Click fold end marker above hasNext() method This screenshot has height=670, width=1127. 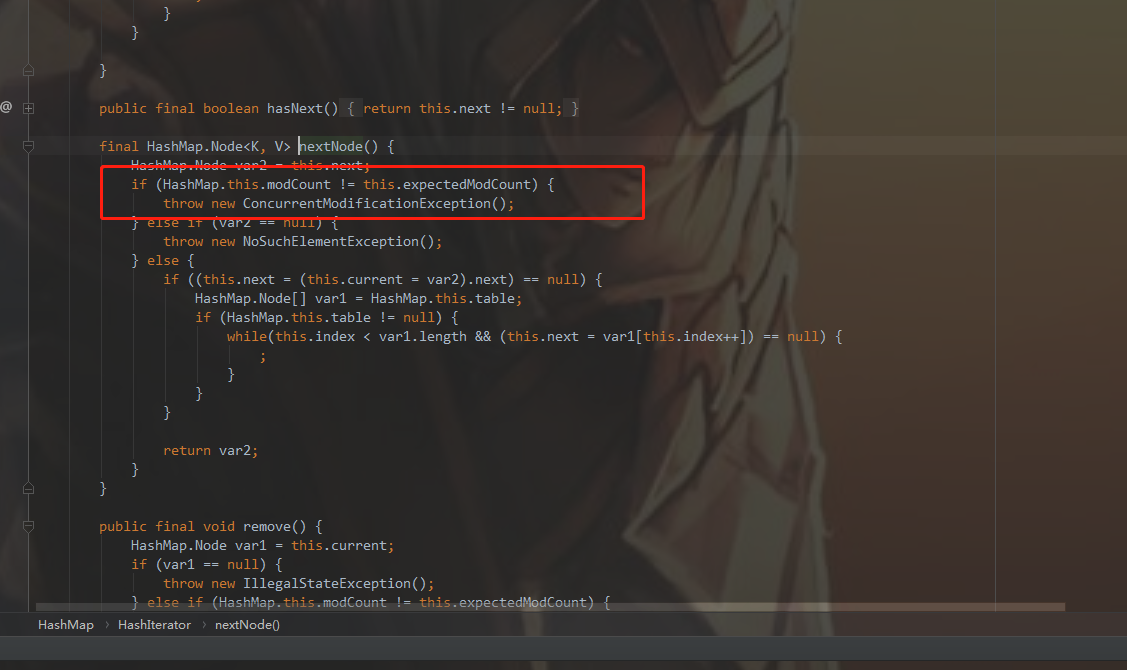coord(29,70)
